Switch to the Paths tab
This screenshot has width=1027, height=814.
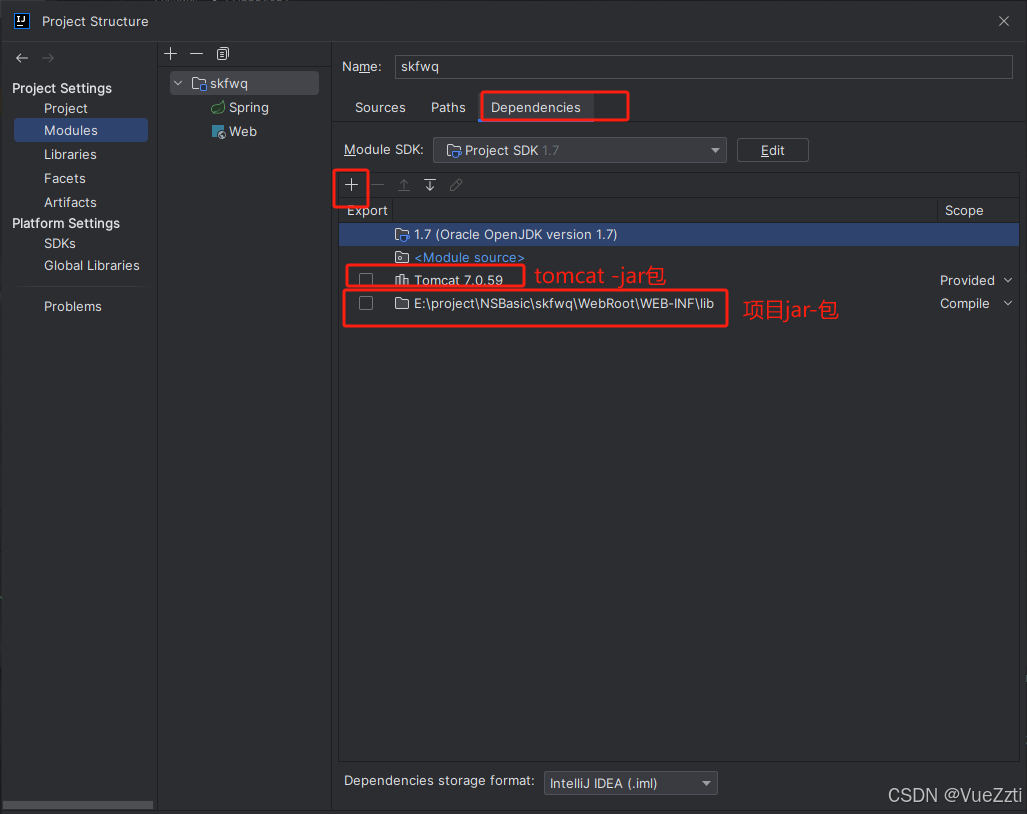(x=448, y=107)
